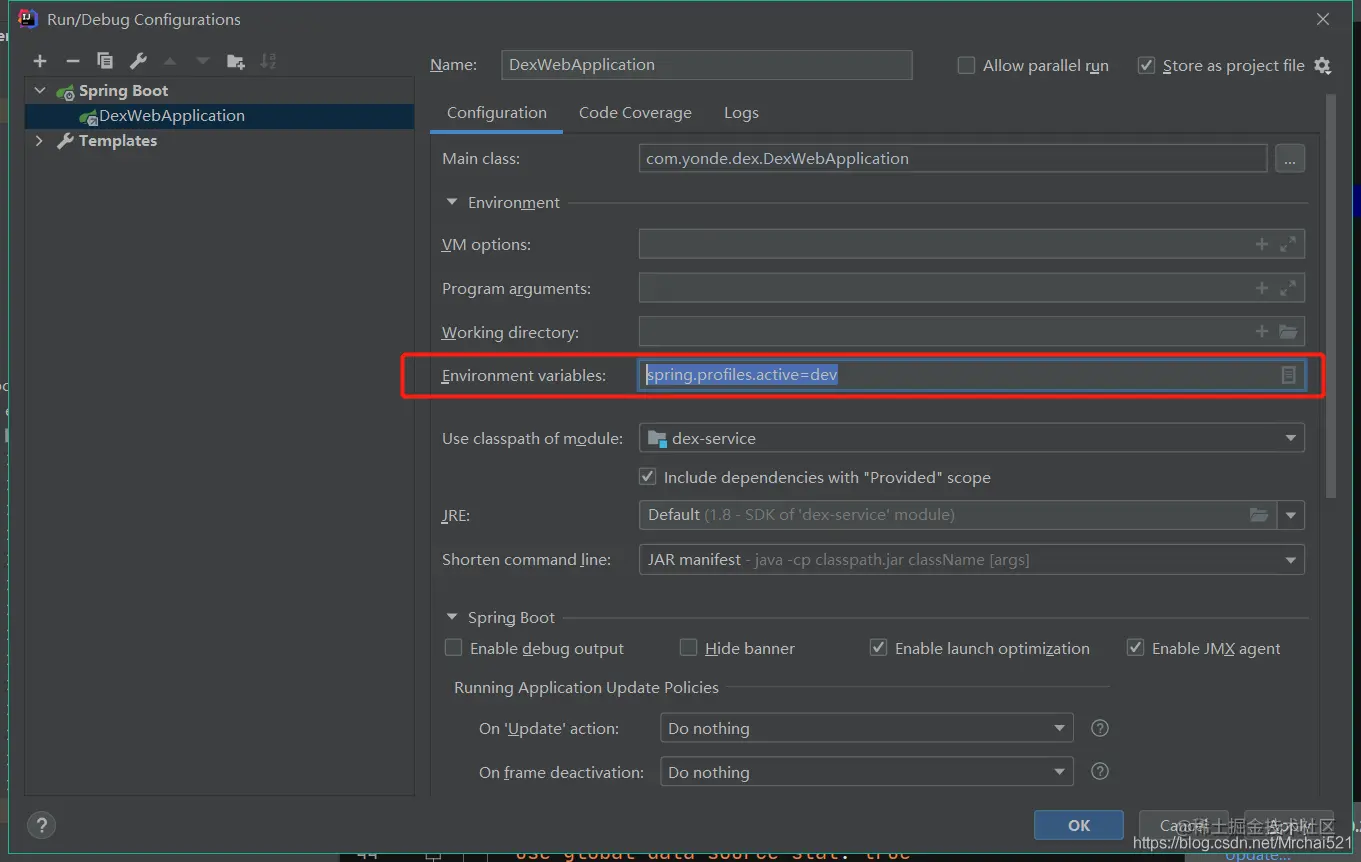Open Use classpath of module dropdown

[971, 438]
